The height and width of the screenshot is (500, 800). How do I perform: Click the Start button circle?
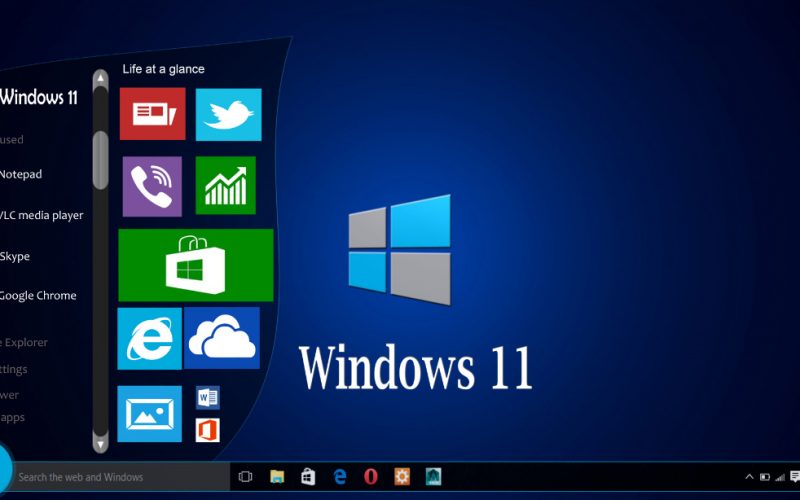click(x=4, y=468)
